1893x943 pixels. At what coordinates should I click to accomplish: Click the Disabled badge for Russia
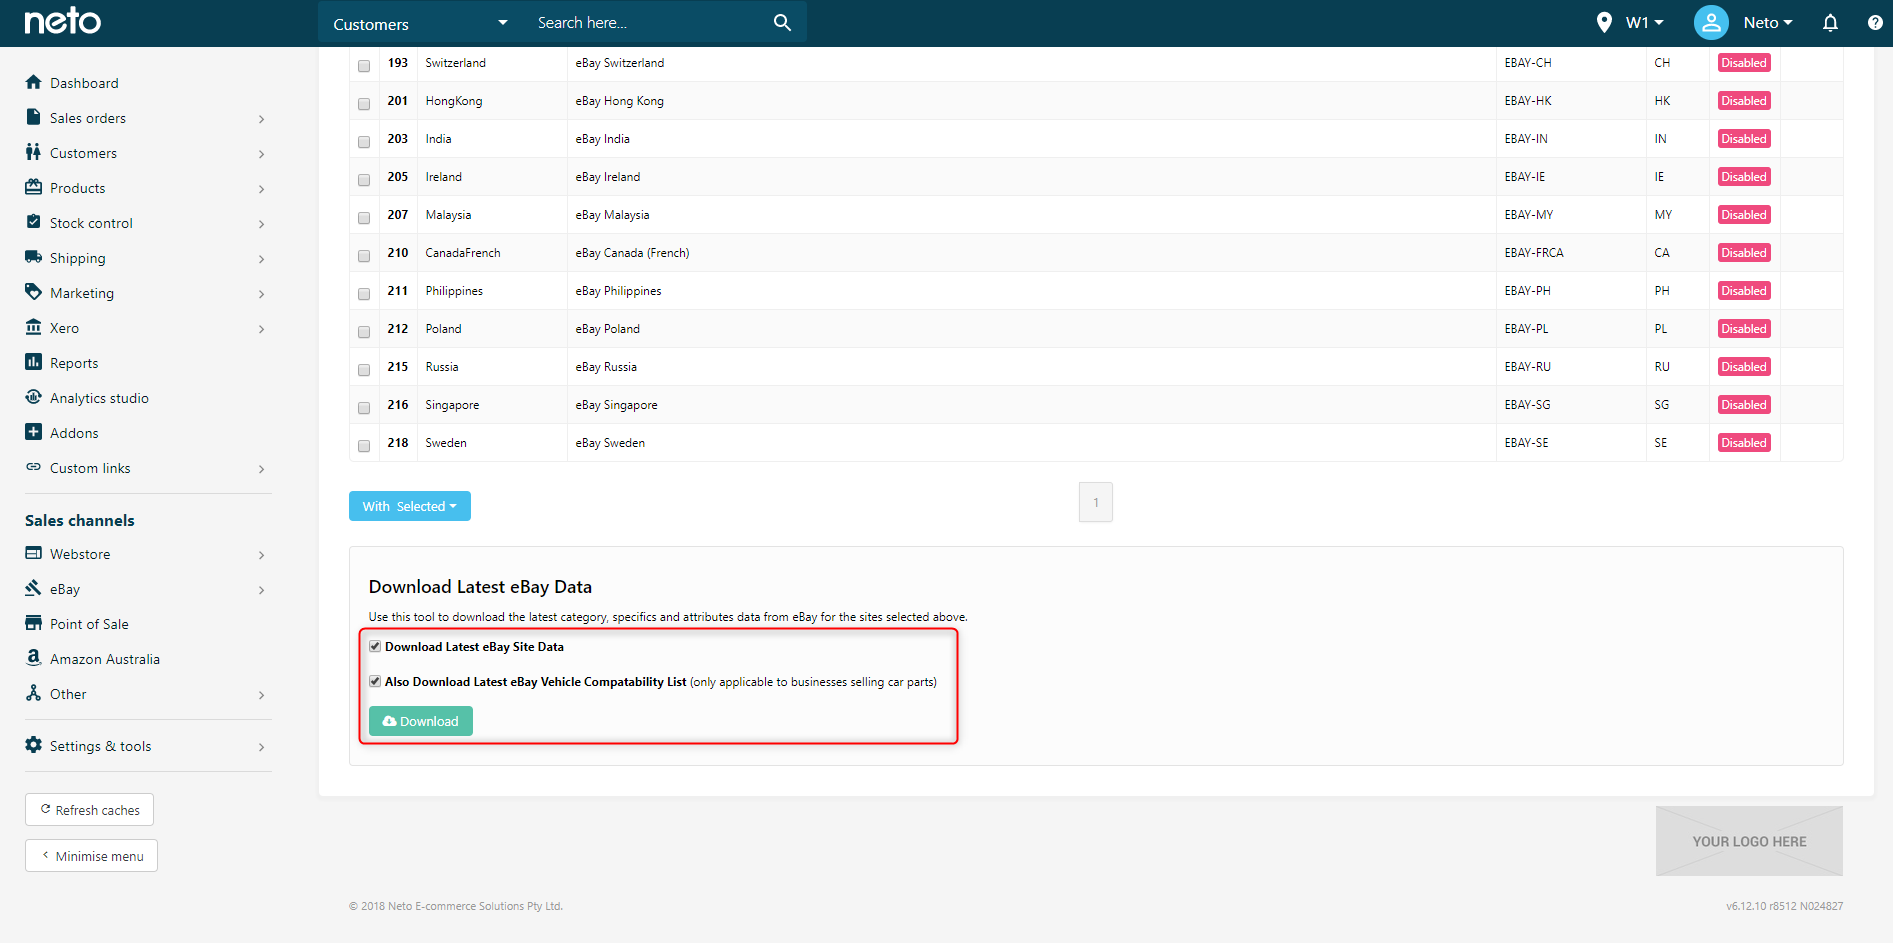point(1744,367)
